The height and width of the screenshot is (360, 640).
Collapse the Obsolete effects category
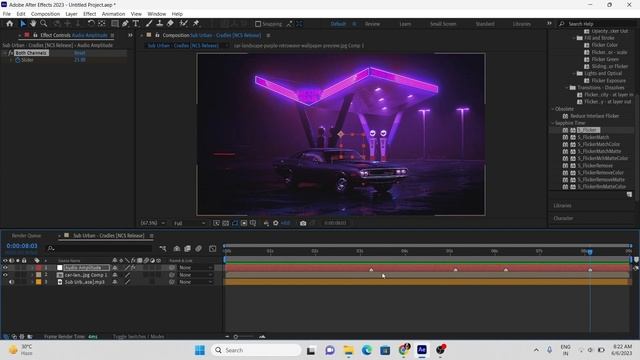click(553, 109)
